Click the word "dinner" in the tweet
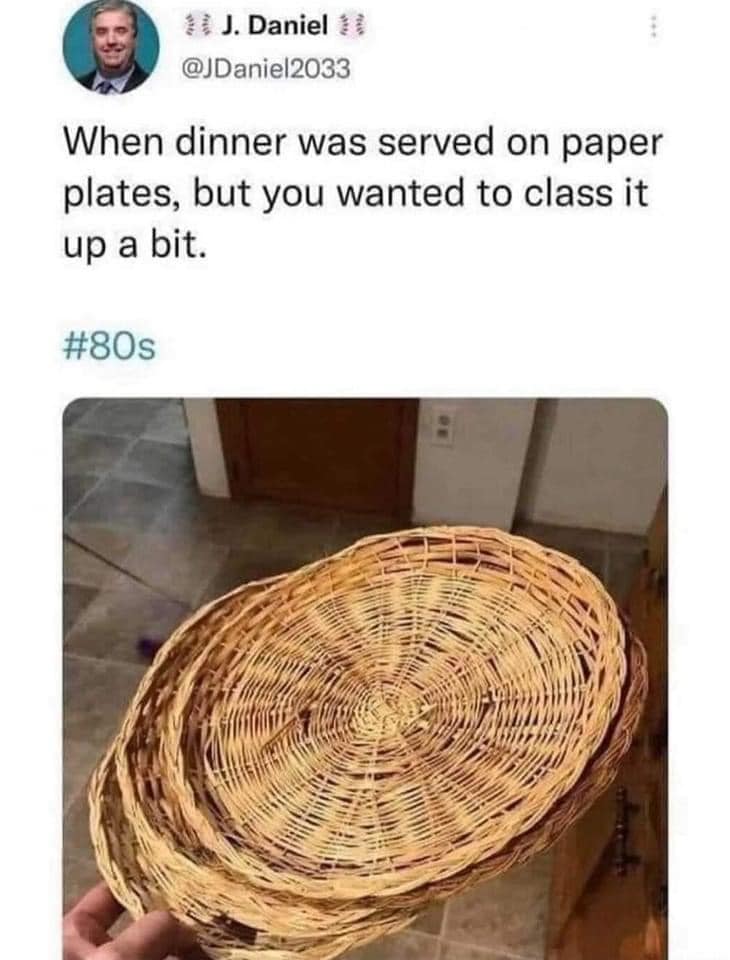This screenshot has width=730, height=960. click(x=231, y=143)
